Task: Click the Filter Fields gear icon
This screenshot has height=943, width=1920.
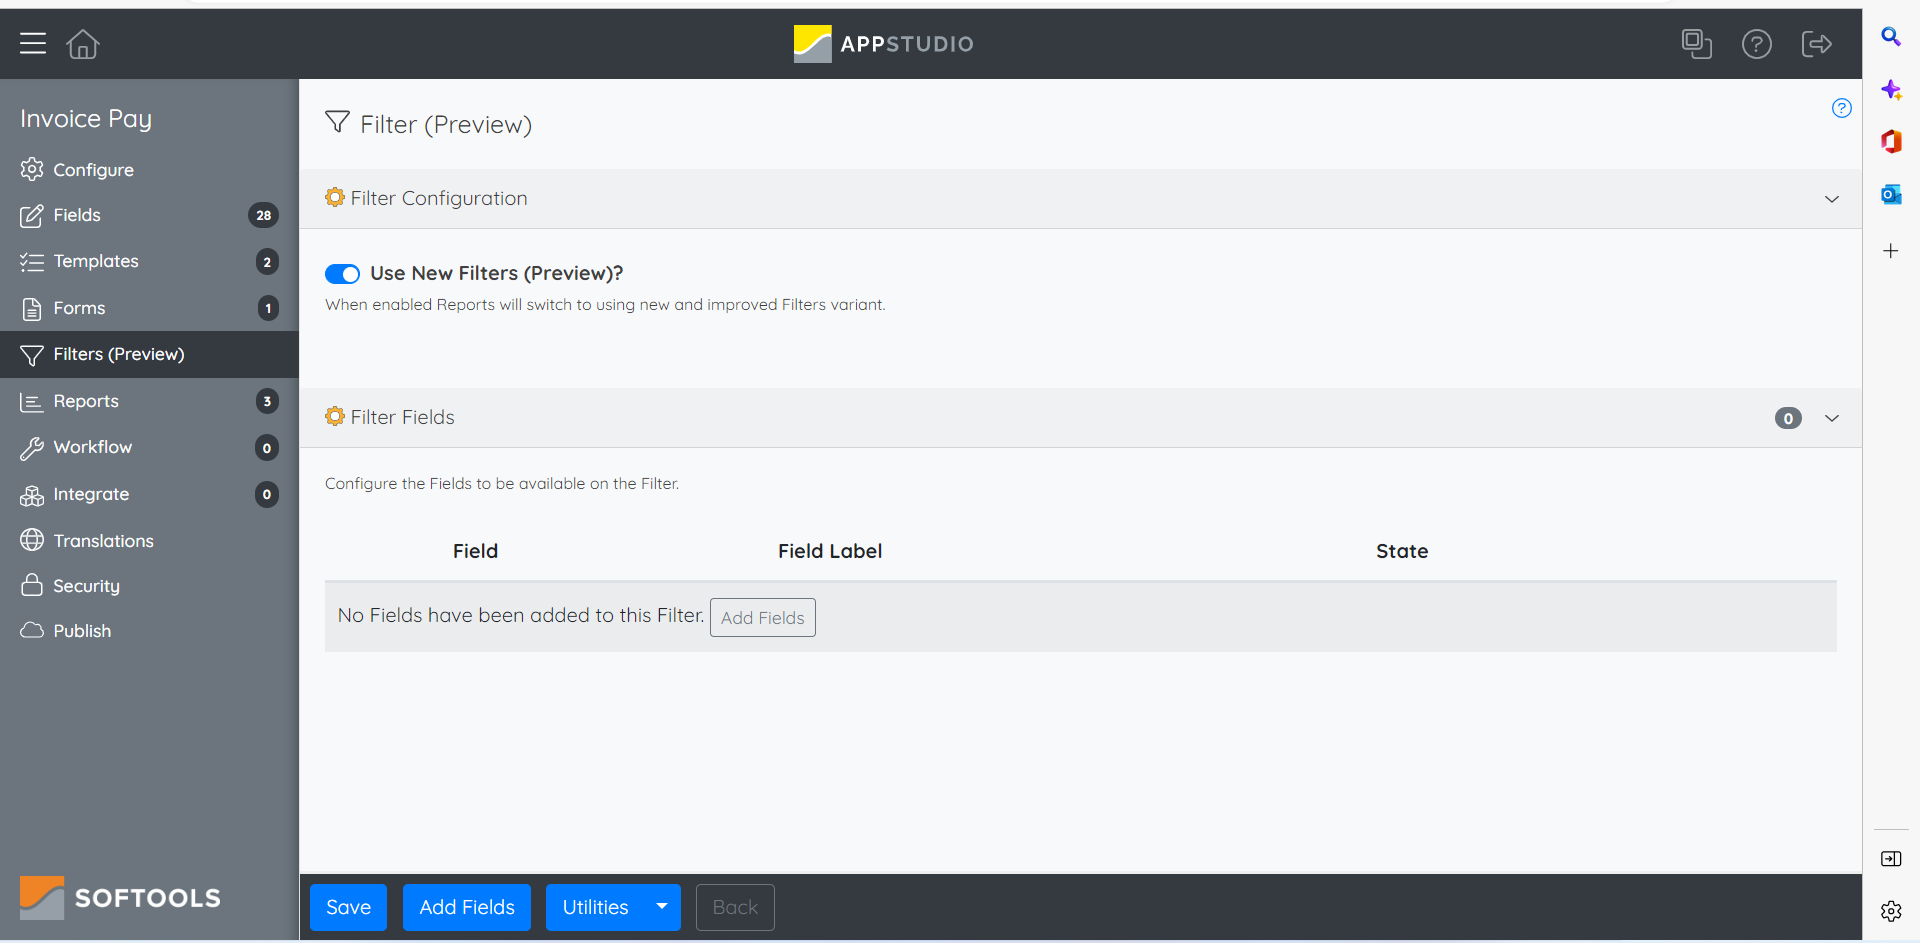Action: 335,417
